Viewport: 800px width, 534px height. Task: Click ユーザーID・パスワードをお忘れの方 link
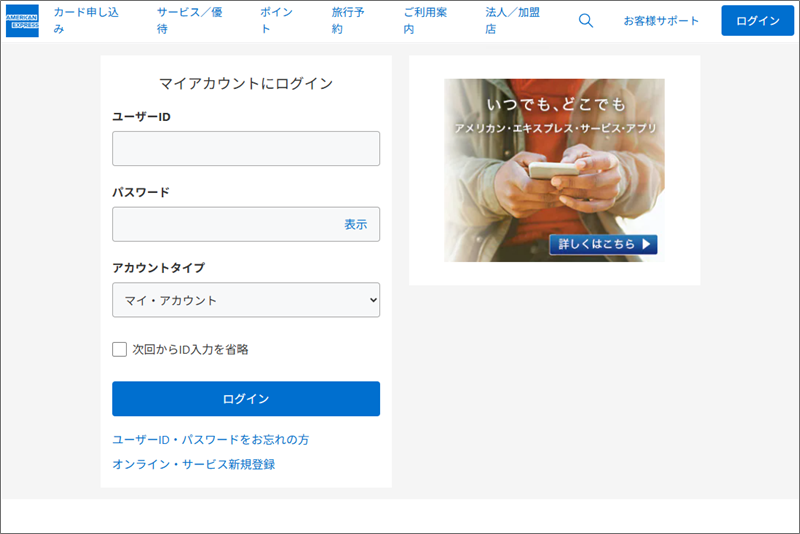tap(217, 439)
